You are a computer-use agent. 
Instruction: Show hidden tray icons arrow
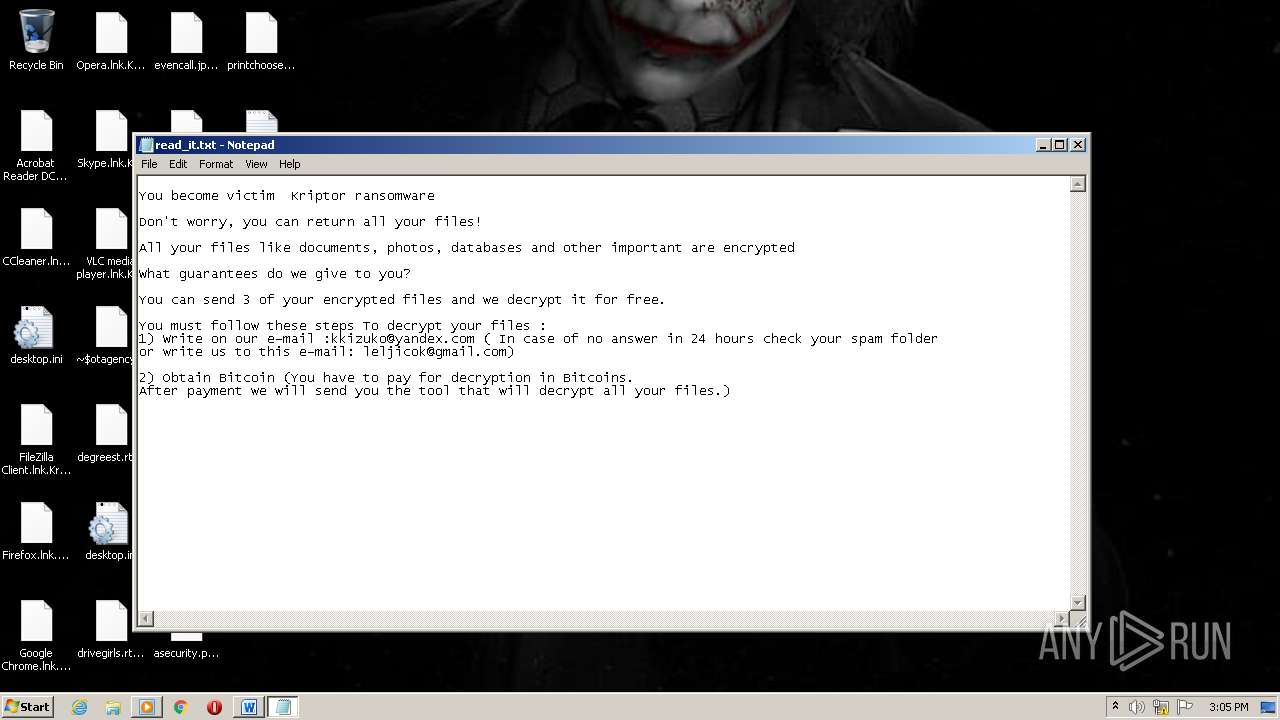[1115, 707]
